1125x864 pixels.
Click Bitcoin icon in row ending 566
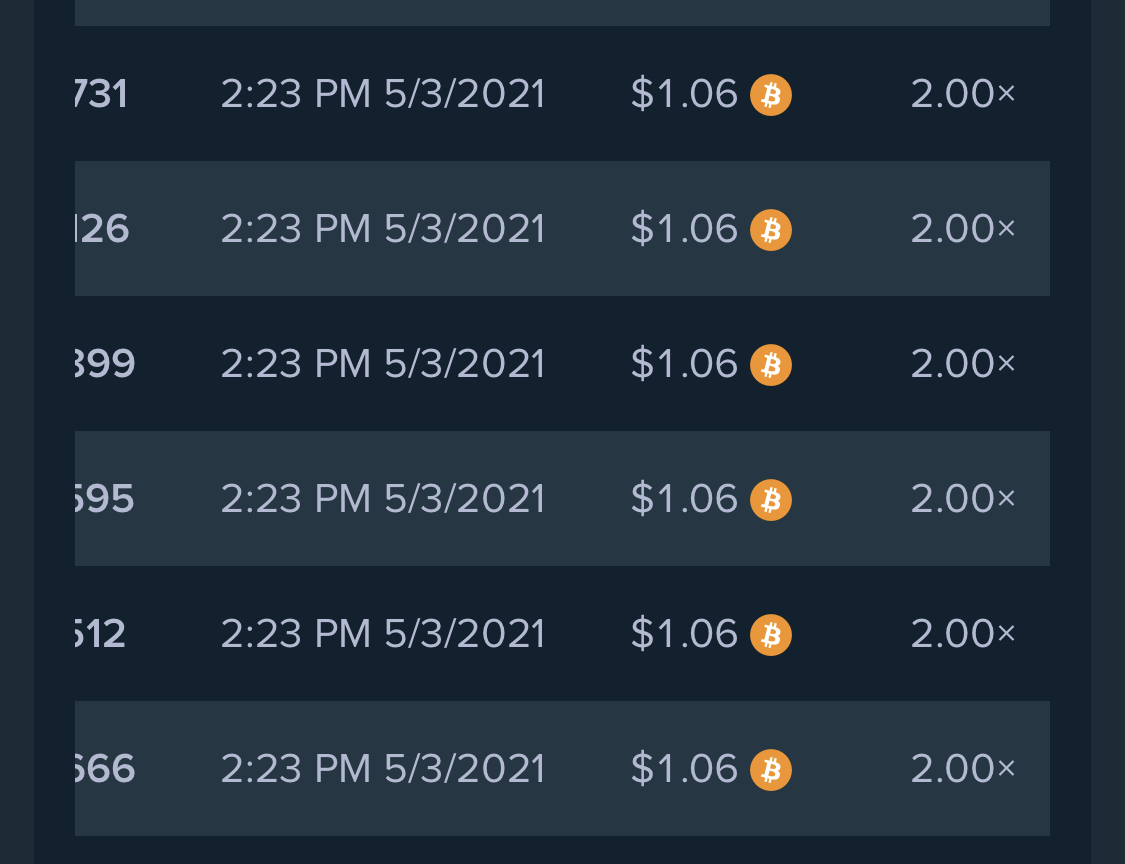click(x=771, y=769)
